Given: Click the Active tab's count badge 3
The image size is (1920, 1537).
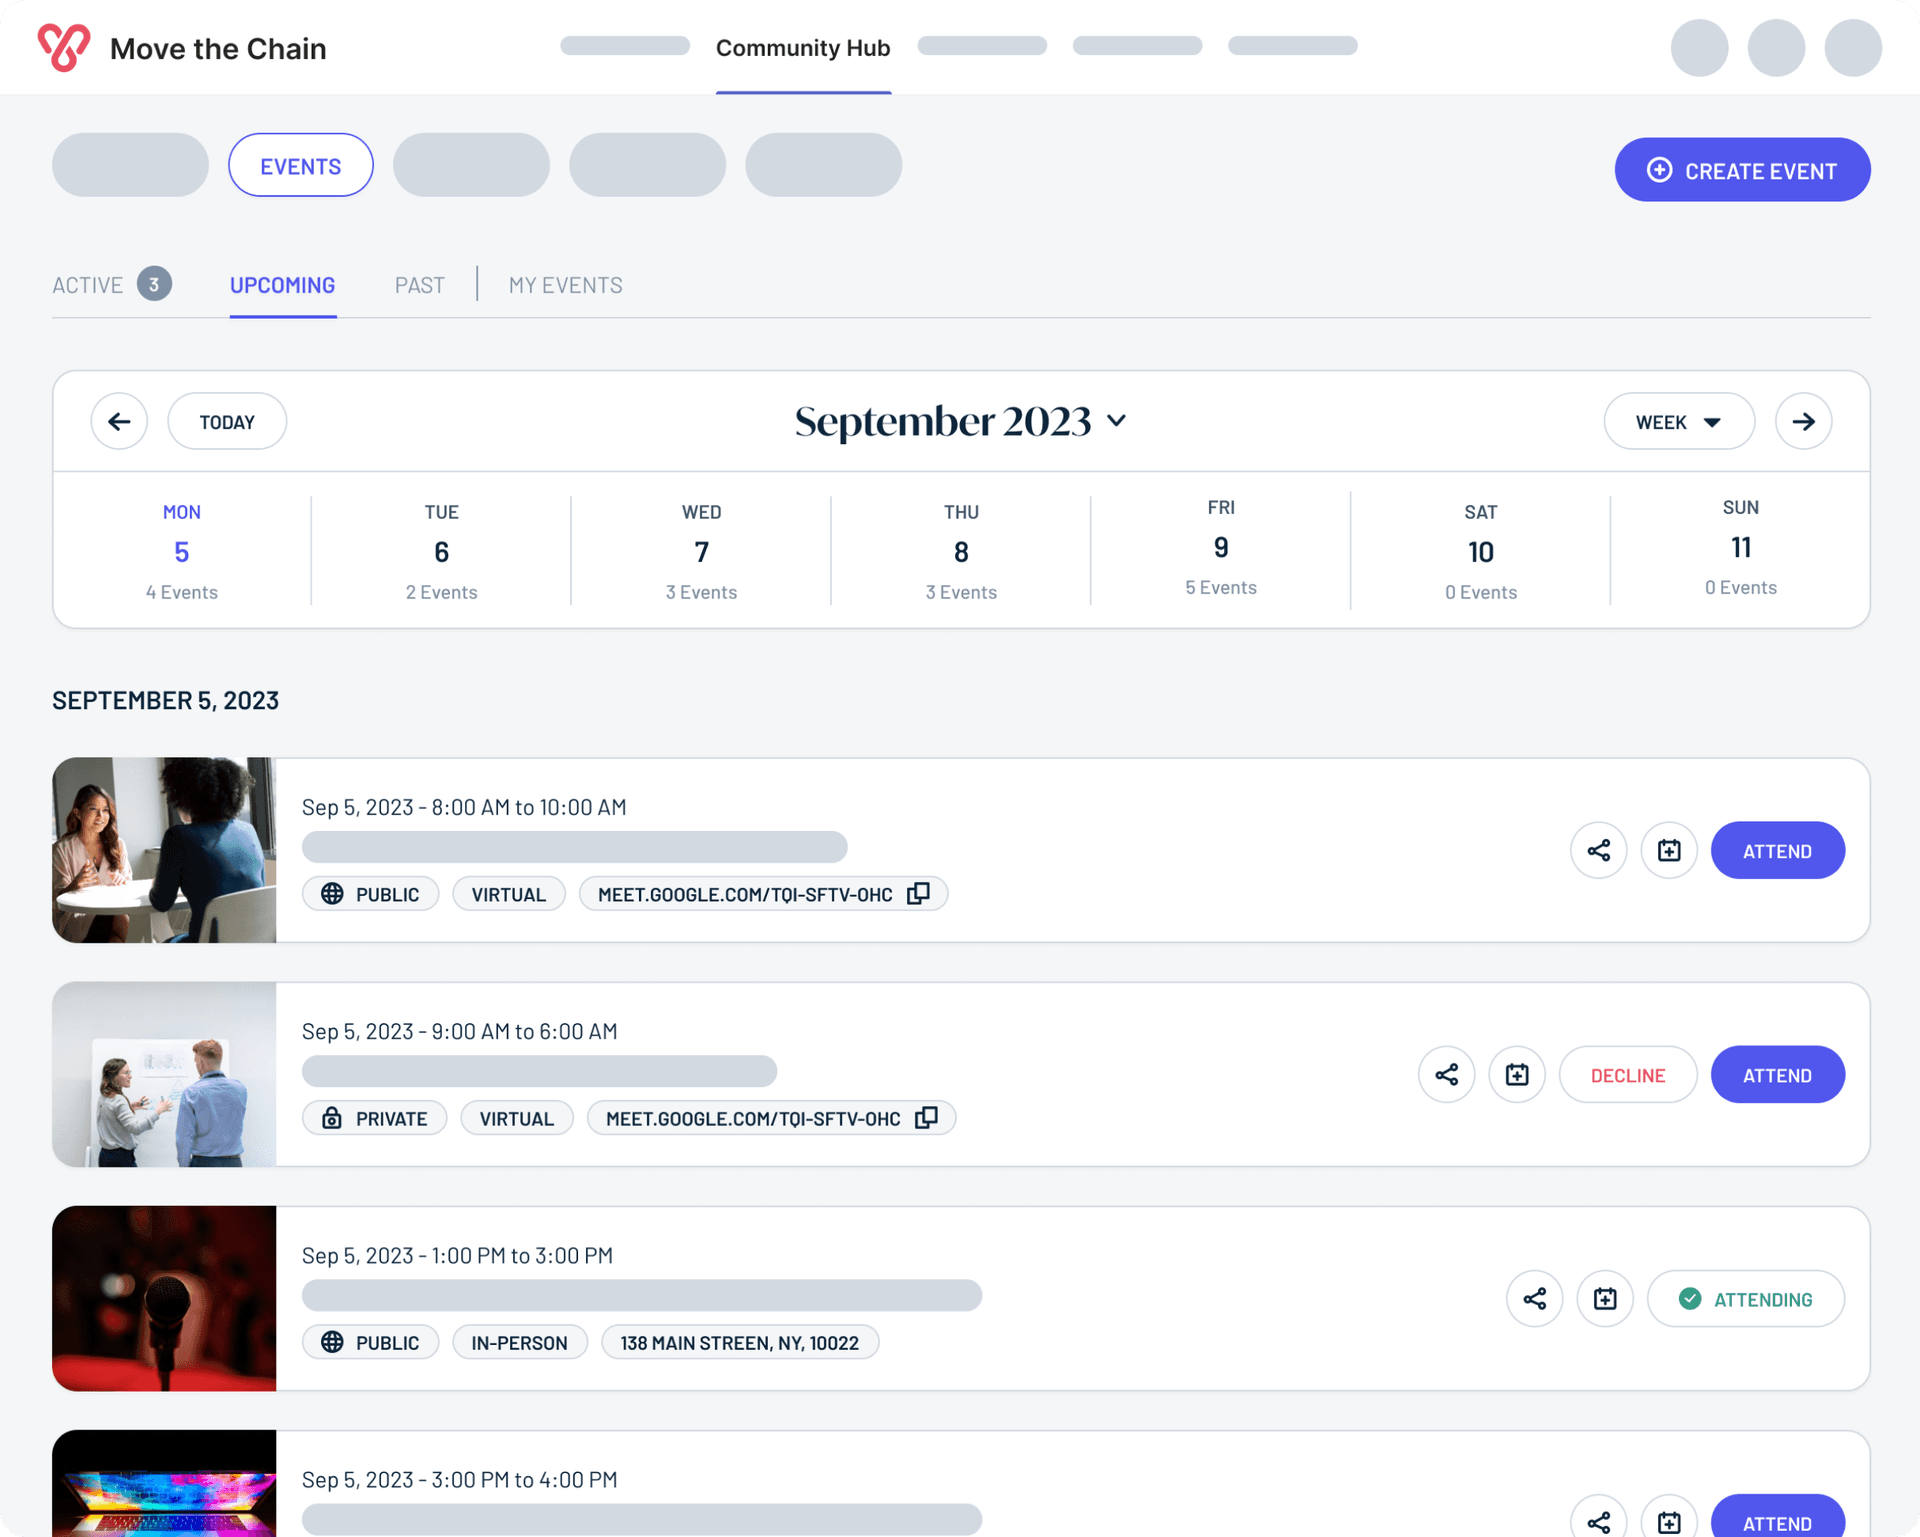Looking at the screenshot, I should click(154, 284).
